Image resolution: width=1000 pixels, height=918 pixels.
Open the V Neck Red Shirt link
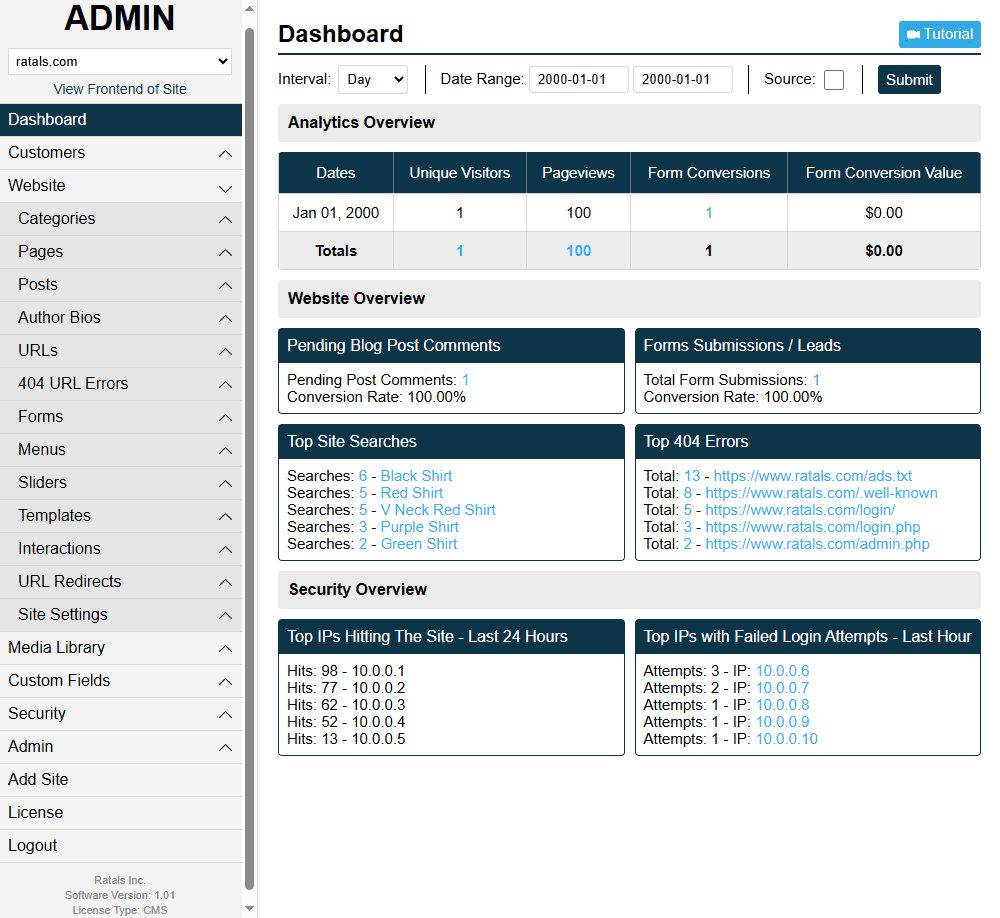click(x=438, y=510)
